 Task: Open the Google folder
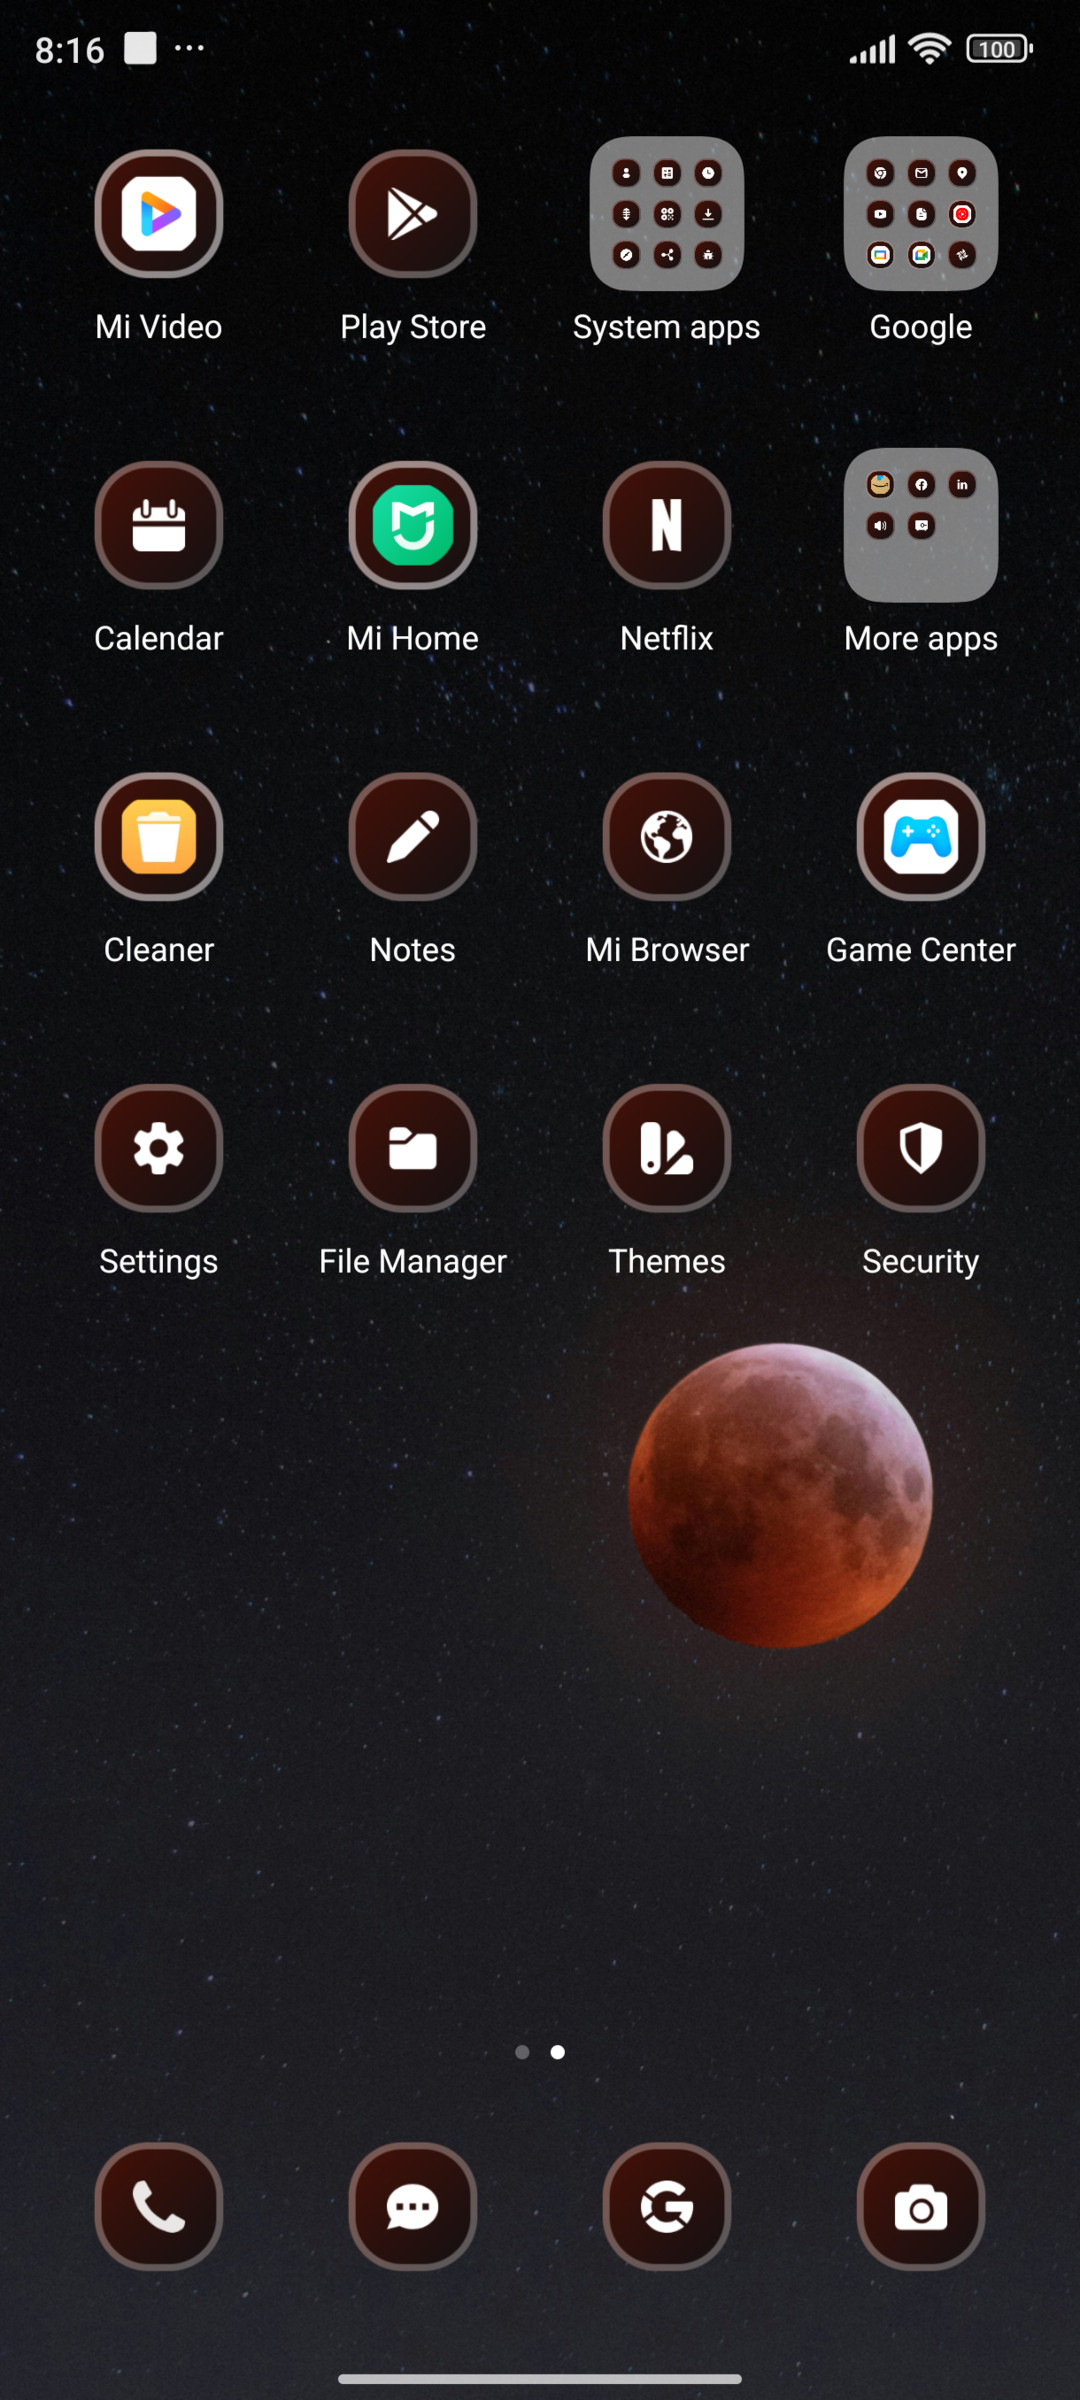(921, 214)
